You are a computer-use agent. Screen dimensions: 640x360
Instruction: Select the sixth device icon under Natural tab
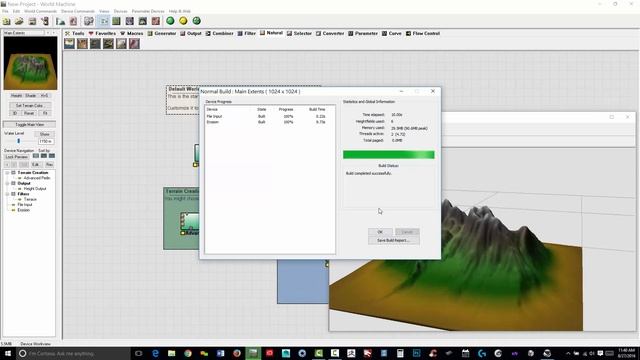point(134,43)
